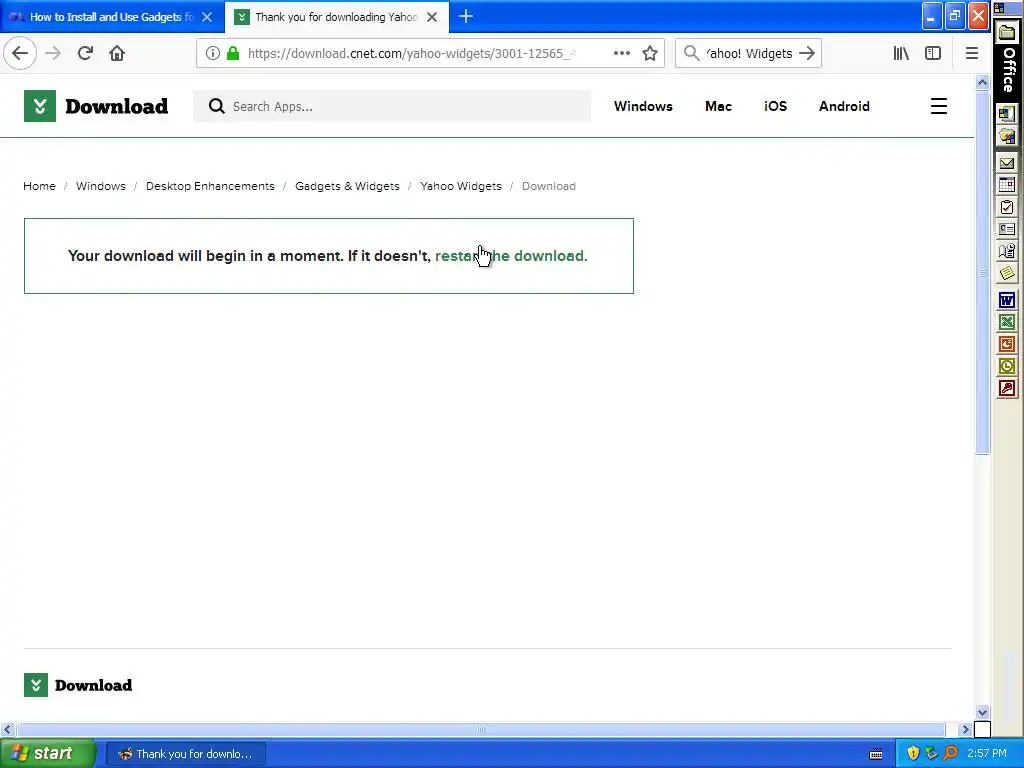Screen dimensions: 1024x768
Task: Open the Android category in site nav
Action: pyautogui.click(x=844, y=106)
